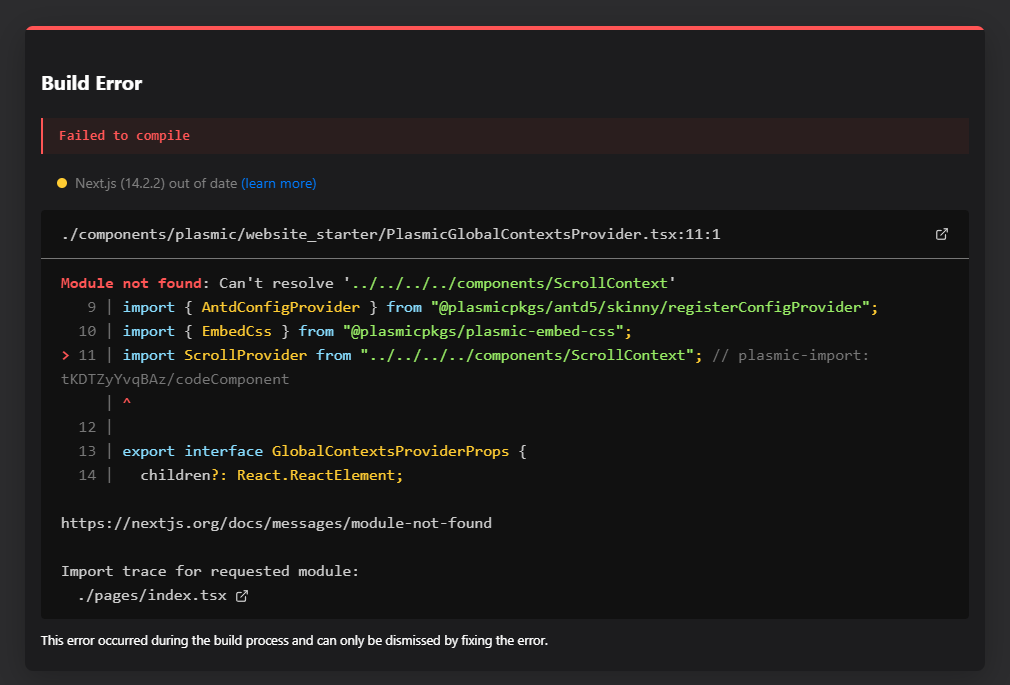
Task: Click the "Failed to compile" banner
Action: coord(124,135)
